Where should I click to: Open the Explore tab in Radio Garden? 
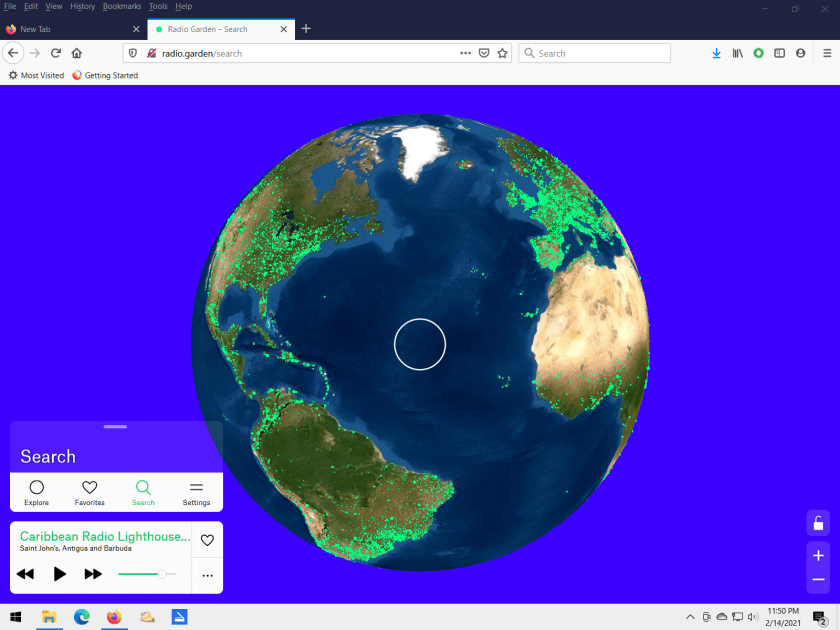(37, 492)
